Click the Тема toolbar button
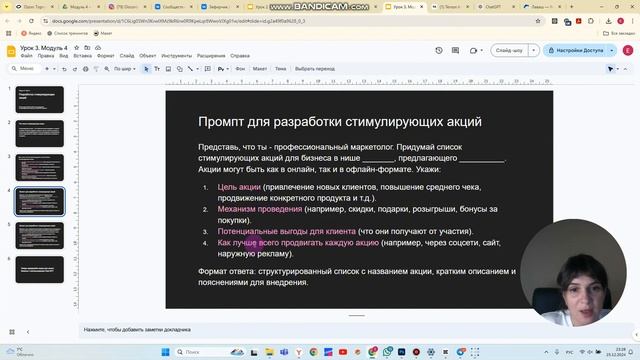 (x=280, y=69)
